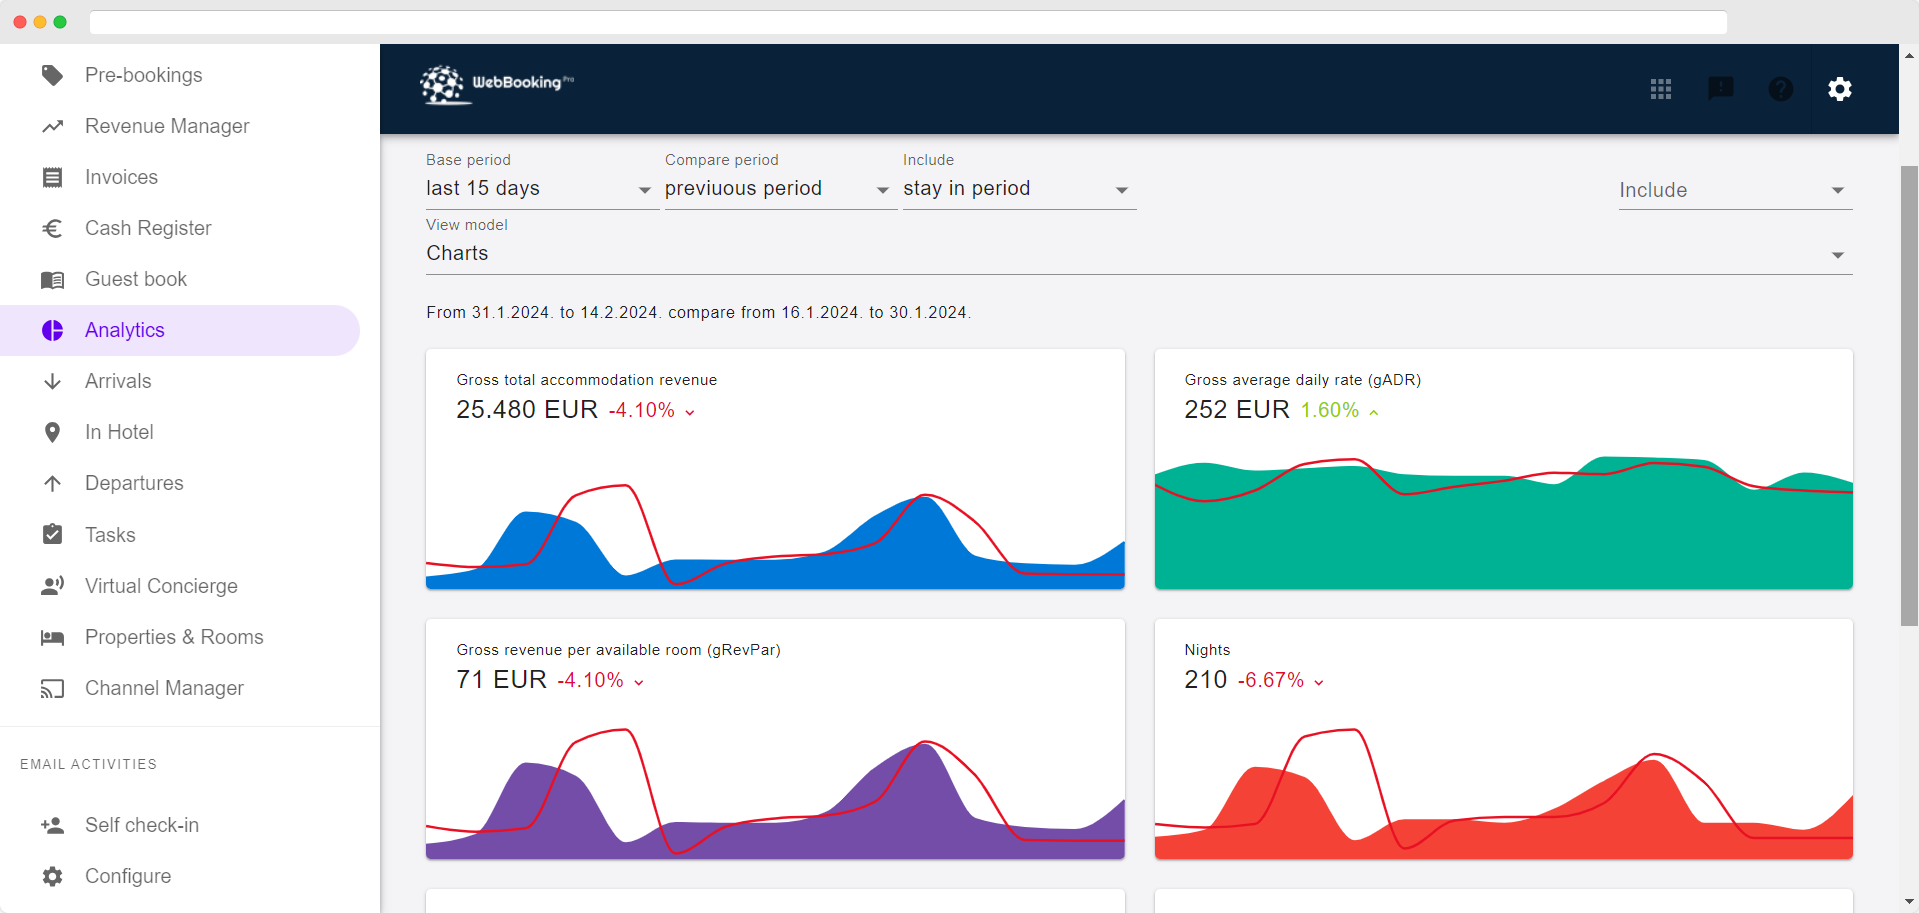Open the Compare period dropdown
Image resolution: width=1919 pixels, height=913 pixels.
[x=777, y=189]
